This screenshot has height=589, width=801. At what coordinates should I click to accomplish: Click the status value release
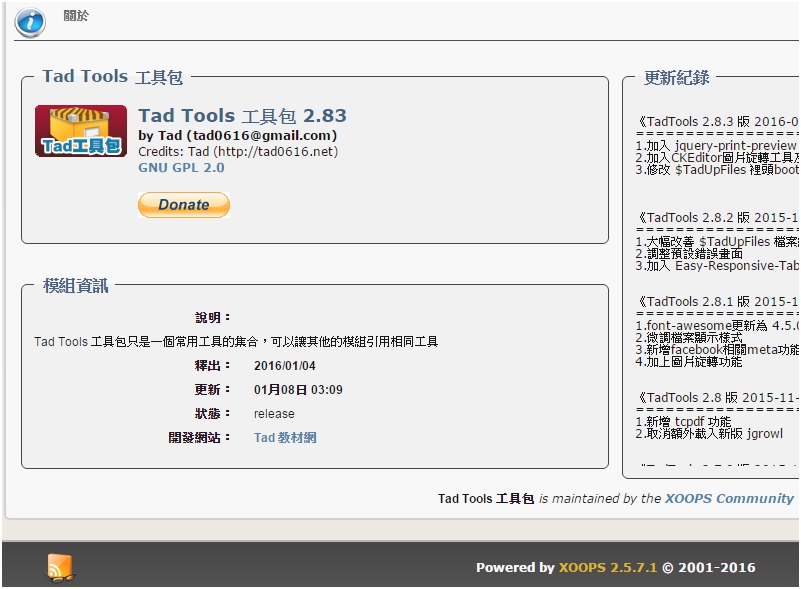click(274, 414)
